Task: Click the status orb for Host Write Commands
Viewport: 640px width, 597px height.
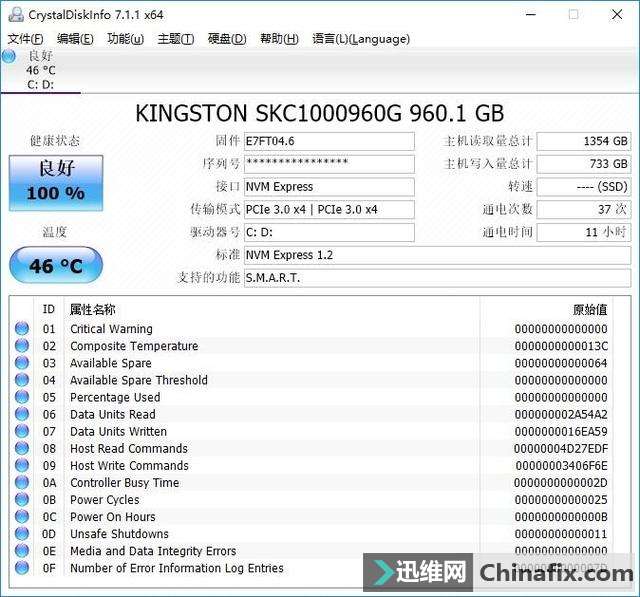Action: [x=22, y=466]
